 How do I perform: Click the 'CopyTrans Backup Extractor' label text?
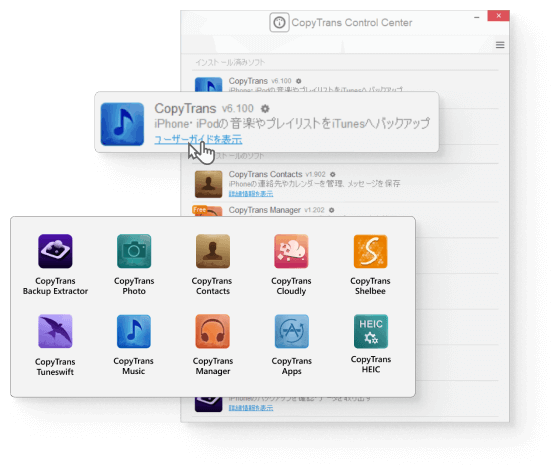click(x=55, y=286)
